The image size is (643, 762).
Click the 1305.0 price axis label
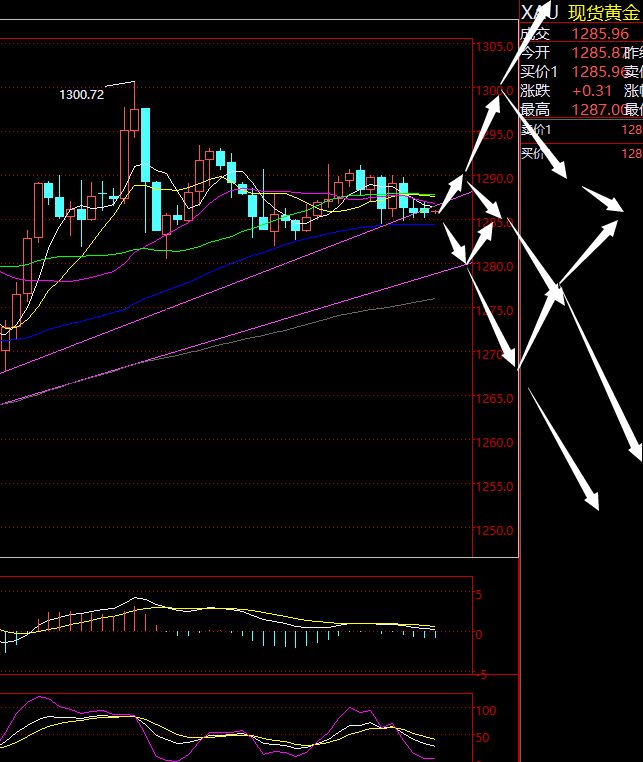[495, 47]
